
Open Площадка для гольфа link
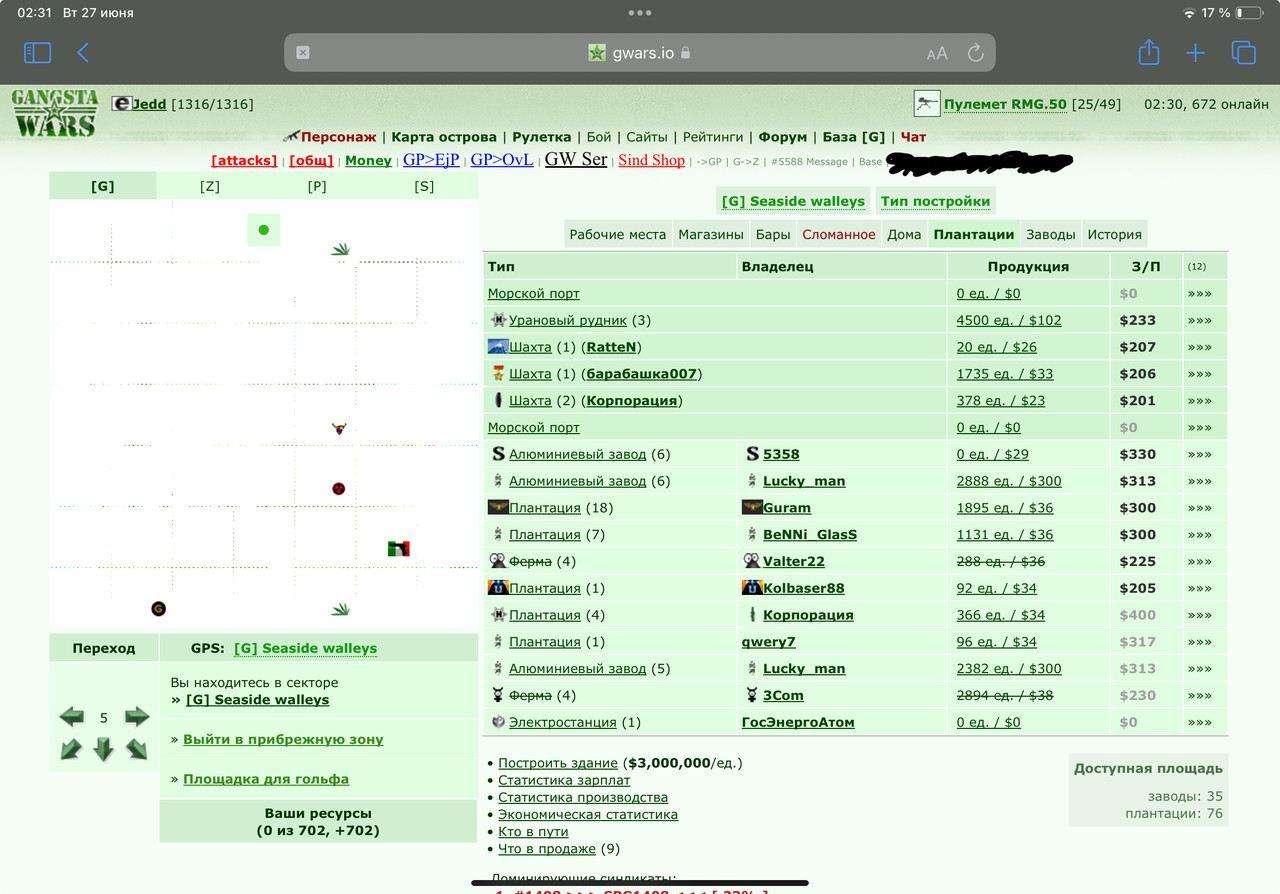[266, 779]
